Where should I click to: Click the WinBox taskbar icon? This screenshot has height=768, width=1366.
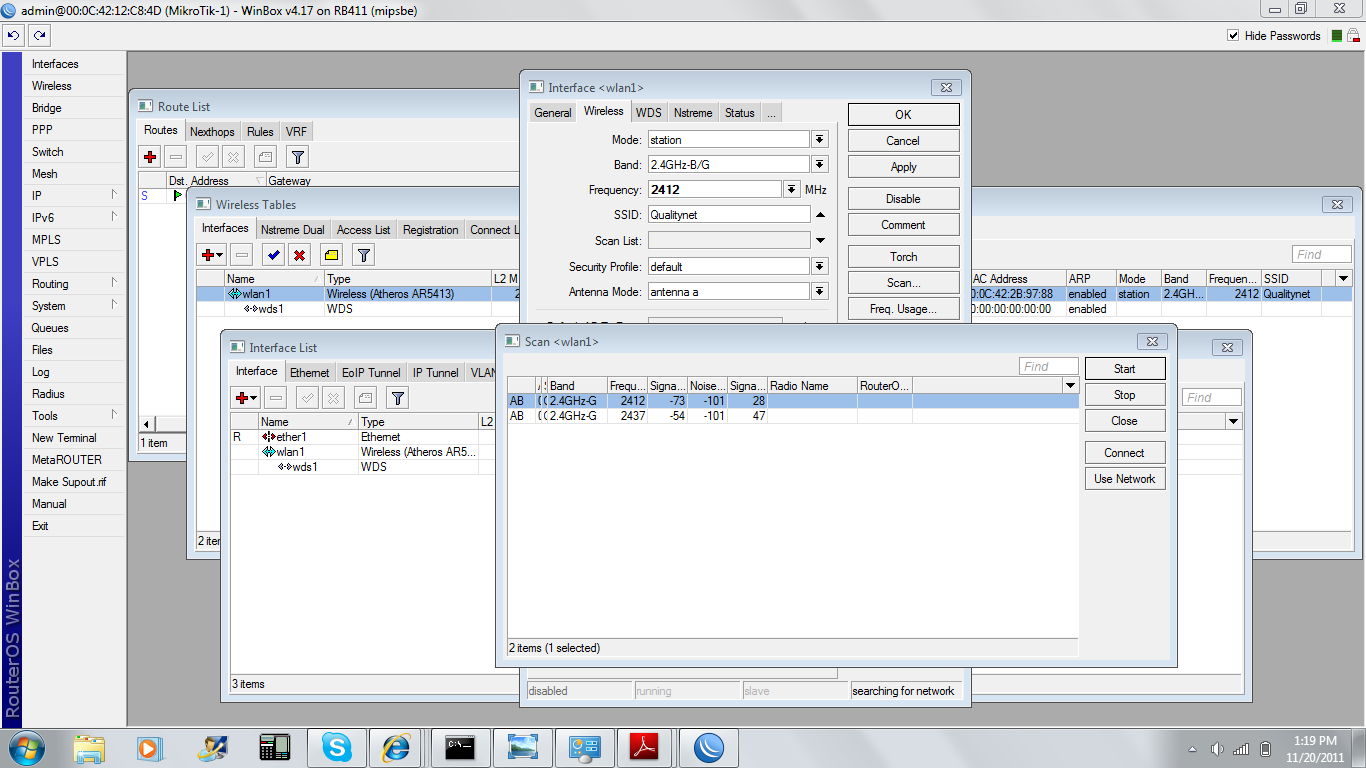click(709, 748)
